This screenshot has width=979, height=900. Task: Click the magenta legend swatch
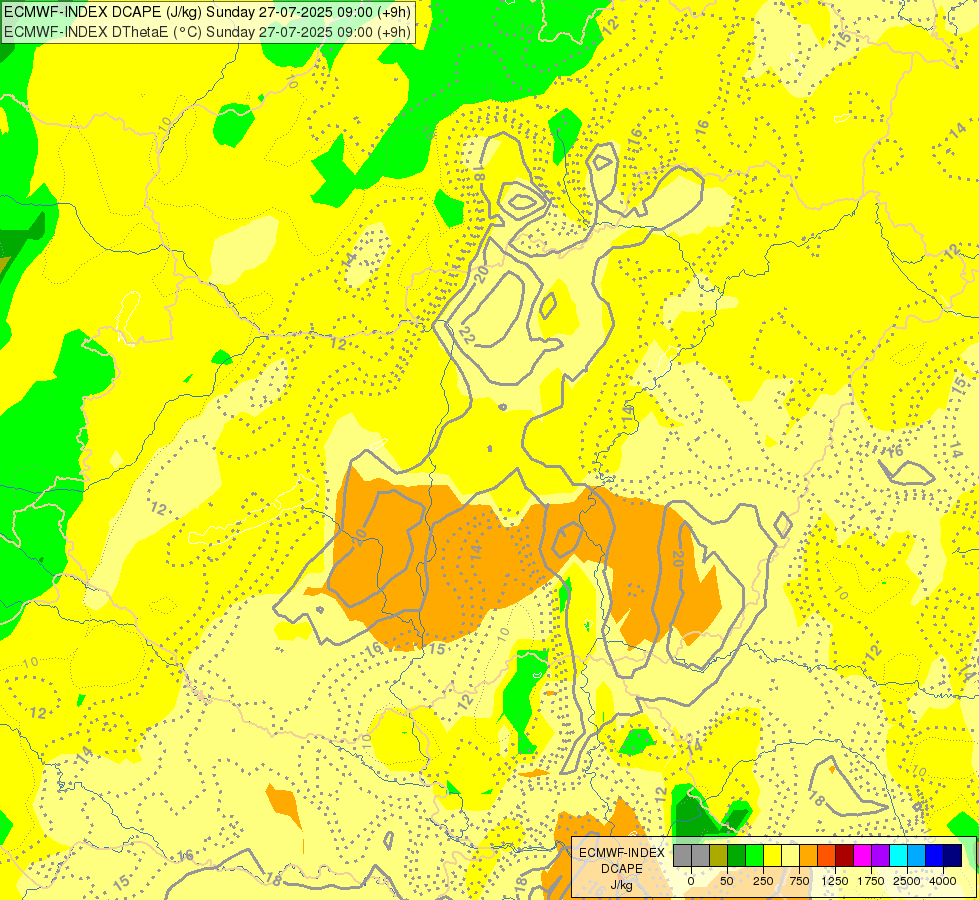(x=862, y=855)
